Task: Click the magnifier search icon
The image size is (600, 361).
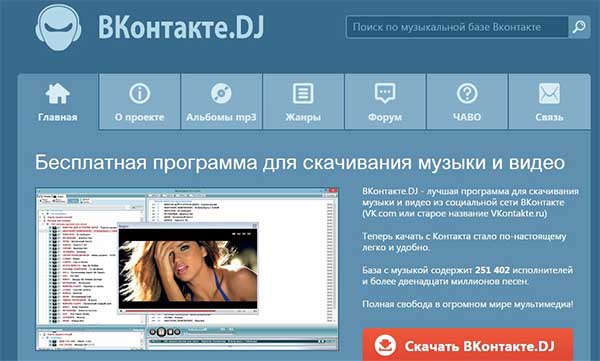Action: point(579,26)
